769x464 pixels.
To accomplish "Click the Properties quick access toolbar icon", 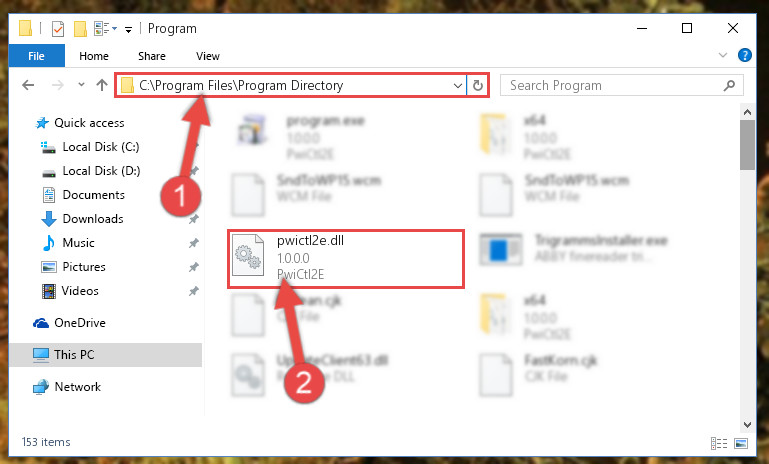I will tap(57, 29).
